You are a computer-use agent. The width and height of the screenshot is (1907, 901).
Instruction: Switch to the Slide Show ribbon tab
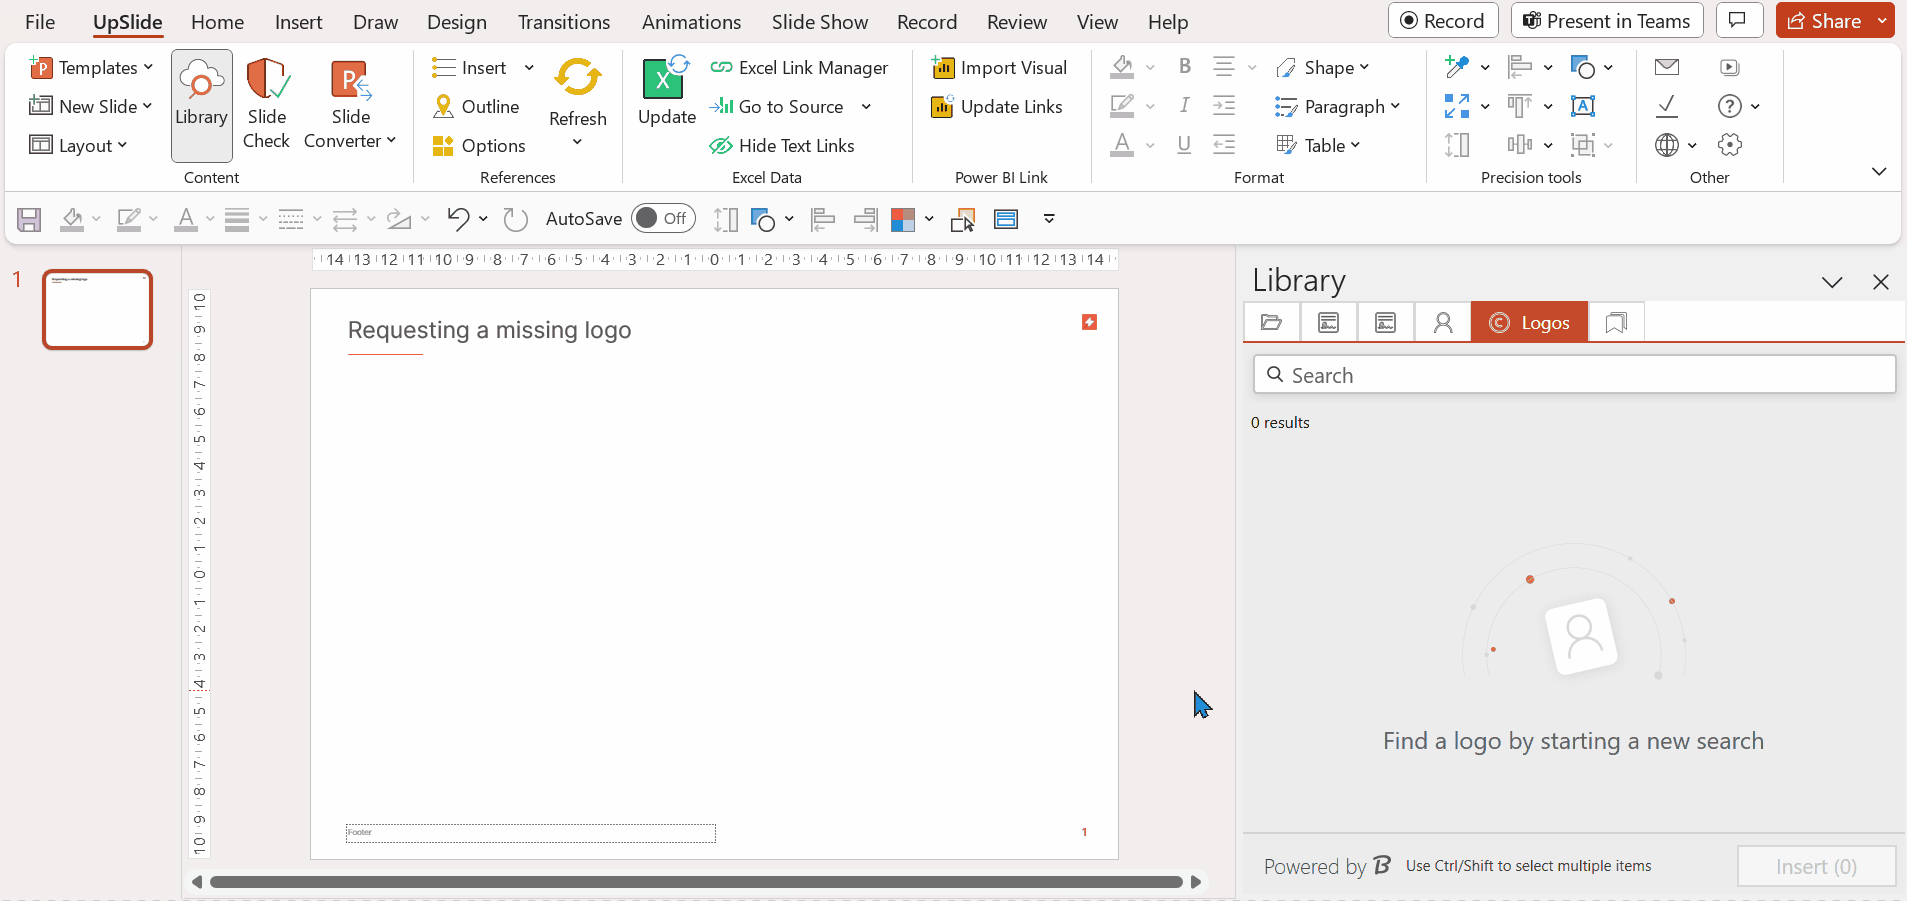(x=819, y=22)
